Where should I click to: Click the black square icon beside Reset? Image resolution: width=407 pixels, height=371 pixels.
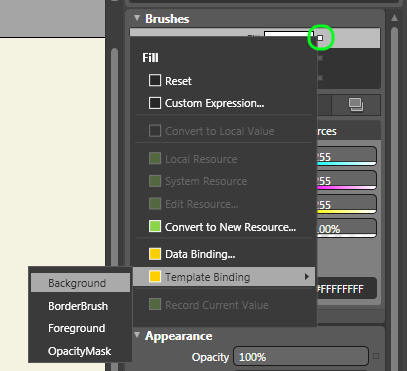point(155,80)
